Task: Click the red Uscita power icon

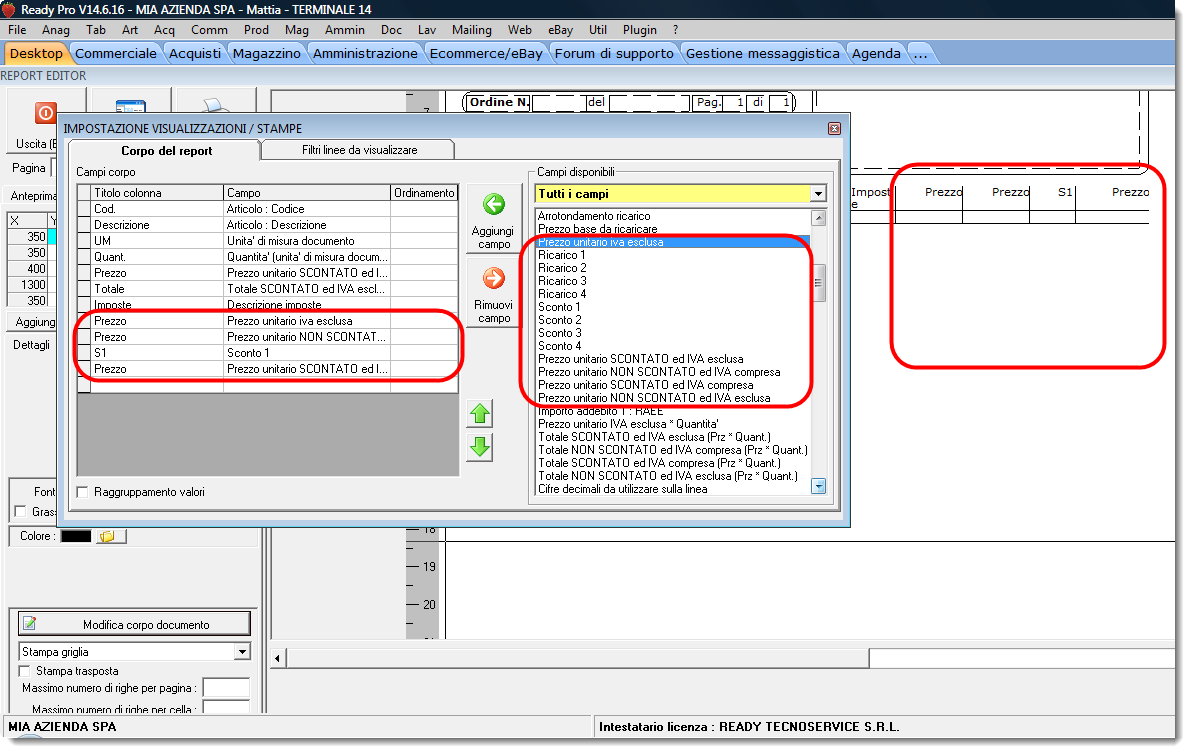Action: click(x=46, y=113)
